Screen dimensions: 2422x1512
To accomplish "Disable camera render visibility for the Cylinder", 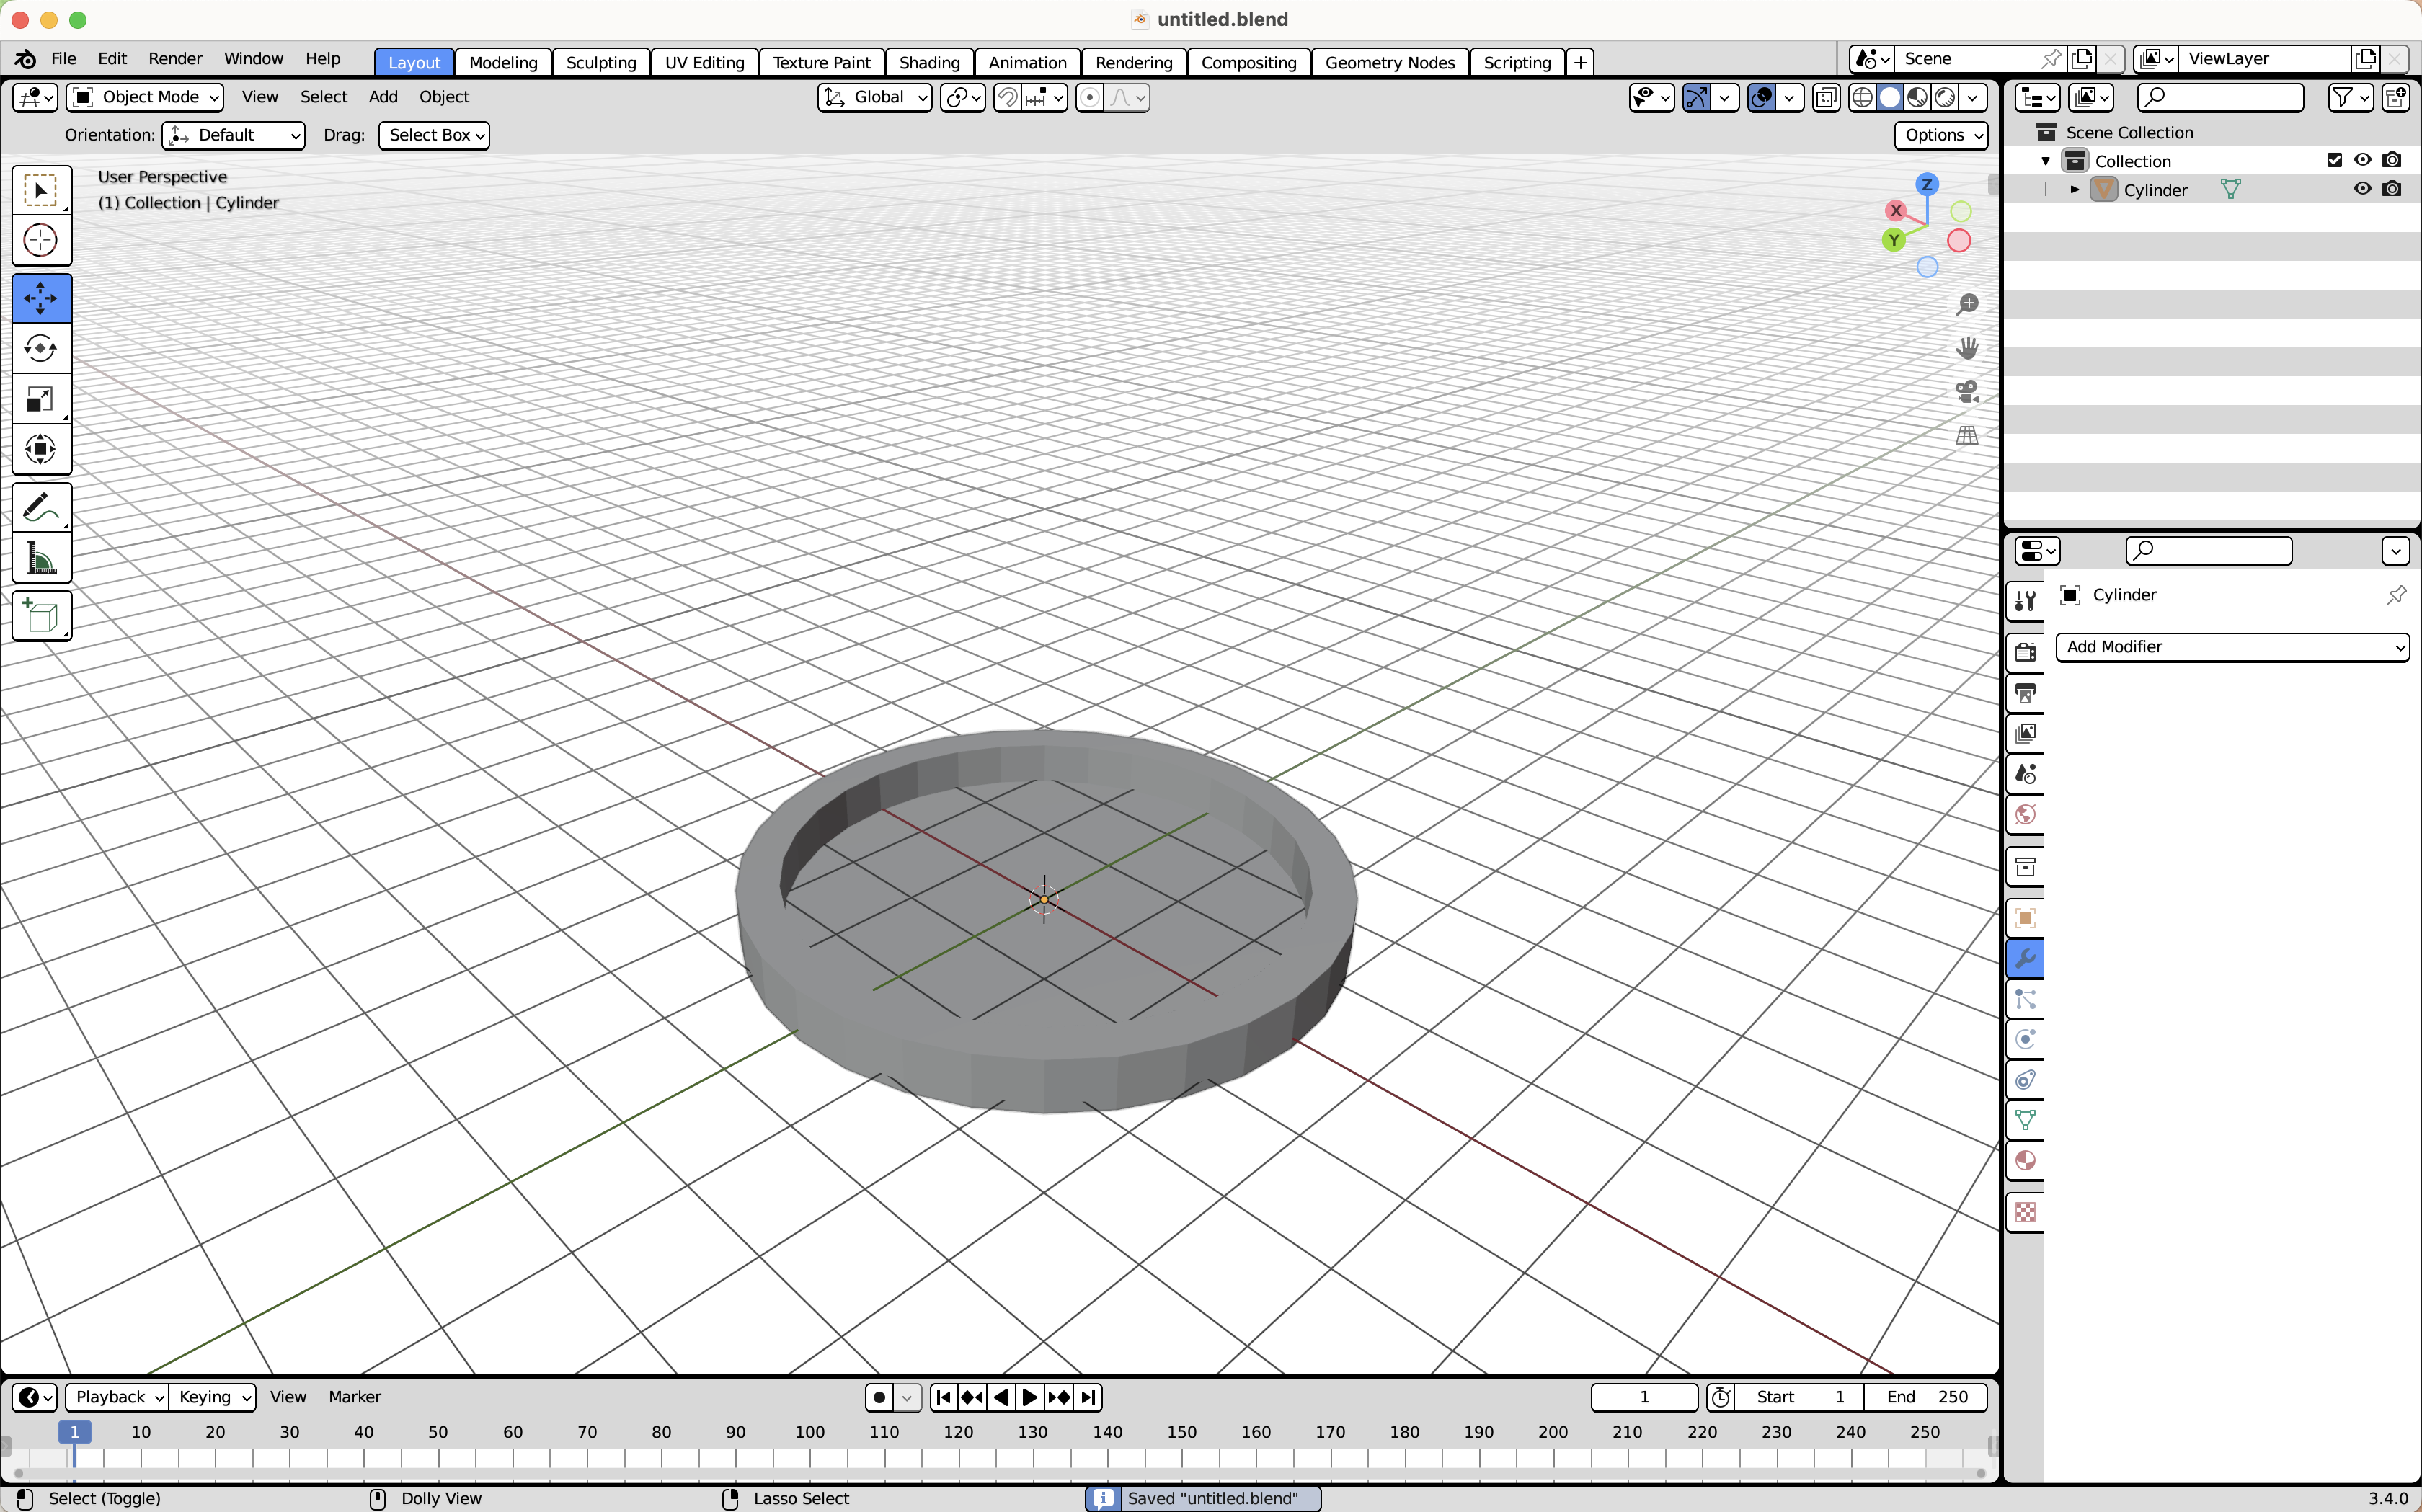I will (2394, 188).
